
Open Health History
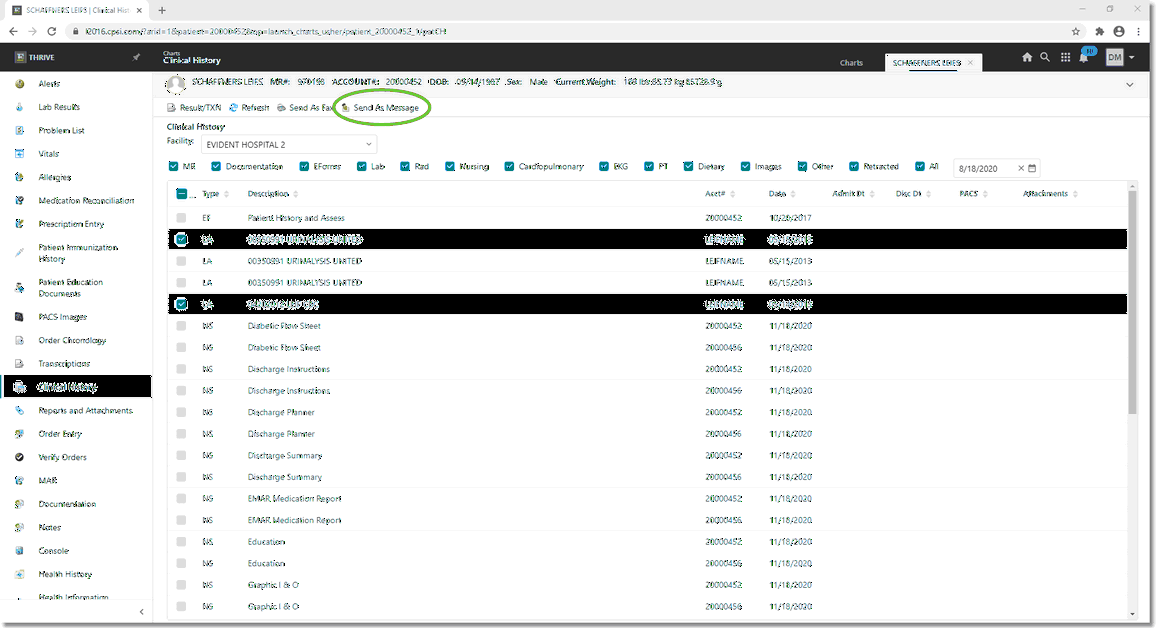point(65,575)
